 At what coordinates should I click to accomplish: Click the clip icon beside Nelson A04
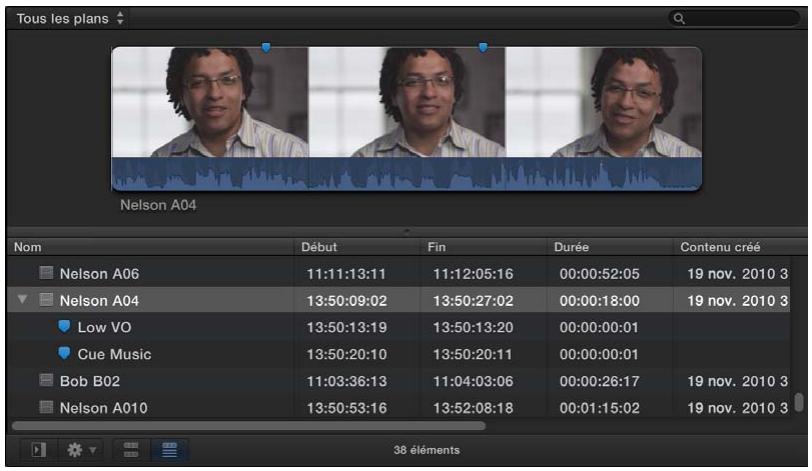coord(46,299)
